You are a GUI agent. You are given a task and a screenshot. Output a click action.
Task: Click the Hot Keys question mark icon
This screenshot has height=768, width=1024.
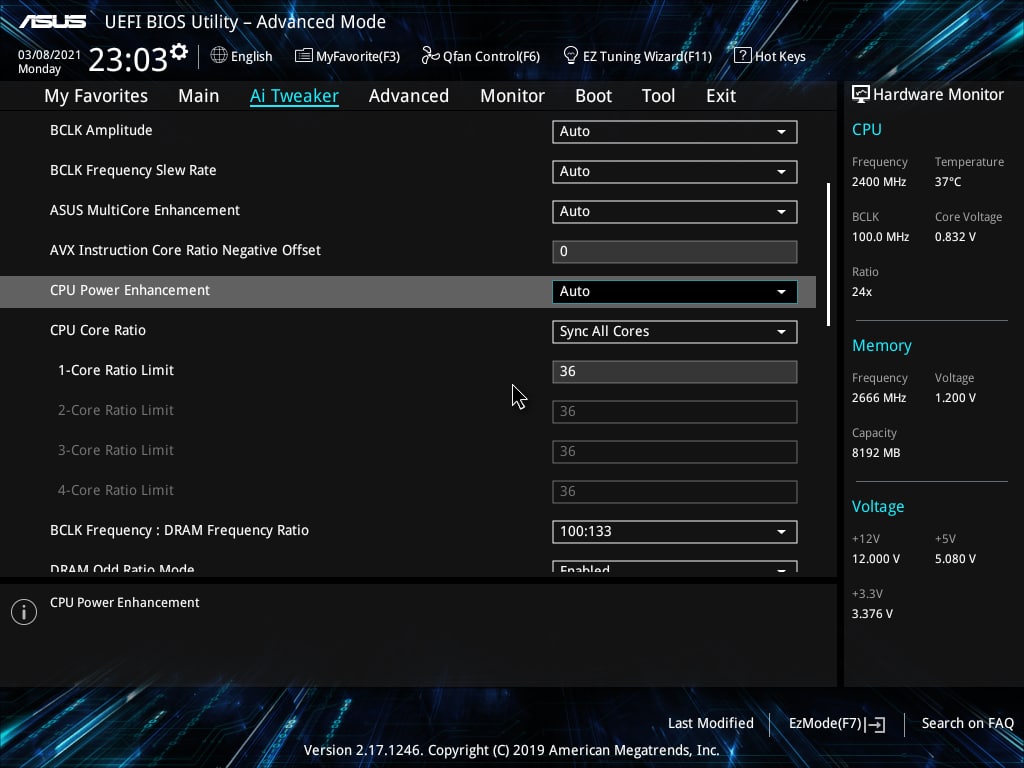point(743,56)
